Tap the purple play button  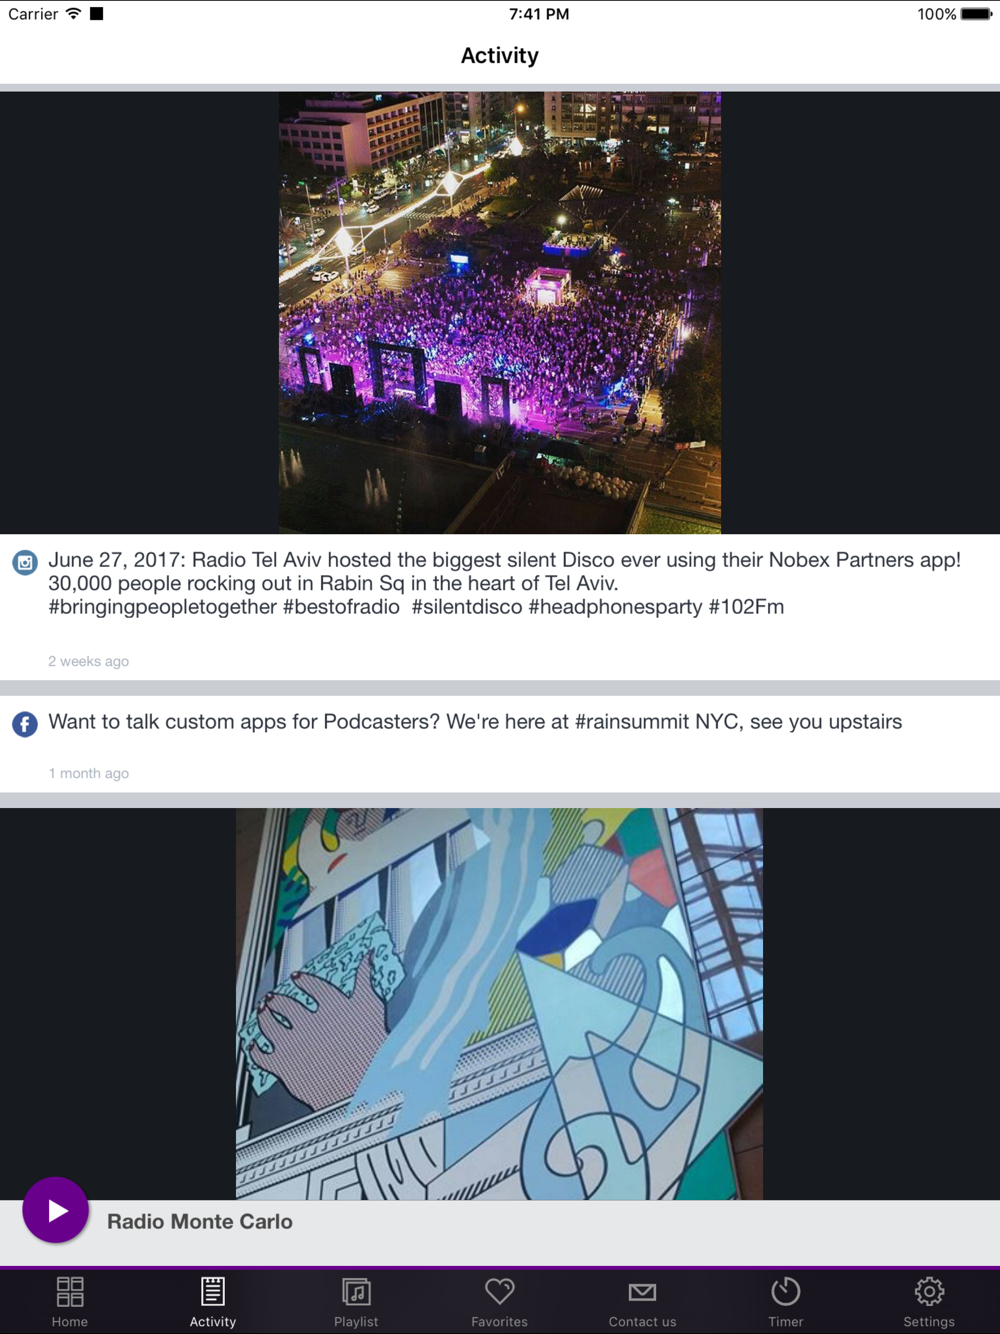pos(56,1210)
